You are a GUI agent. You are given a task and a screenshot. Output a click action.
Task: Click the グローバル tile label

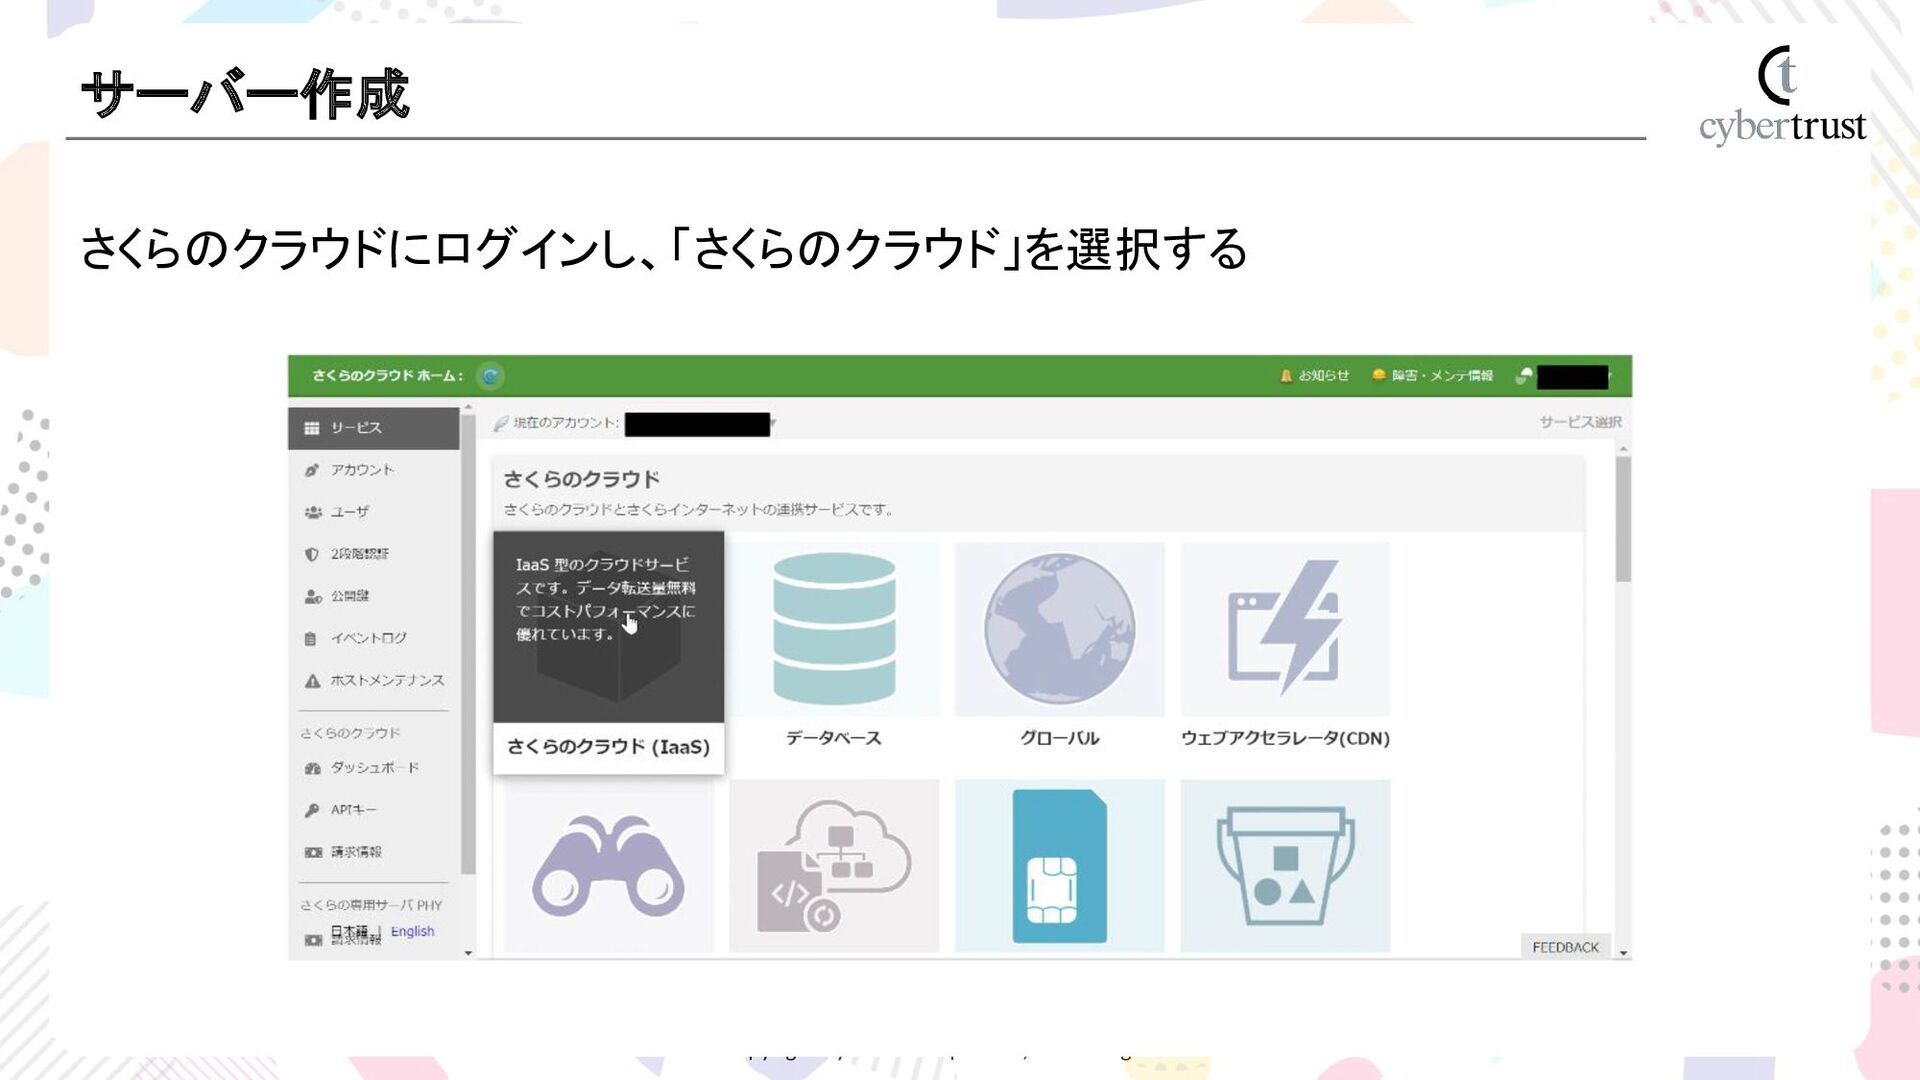tap(1059, 738)
